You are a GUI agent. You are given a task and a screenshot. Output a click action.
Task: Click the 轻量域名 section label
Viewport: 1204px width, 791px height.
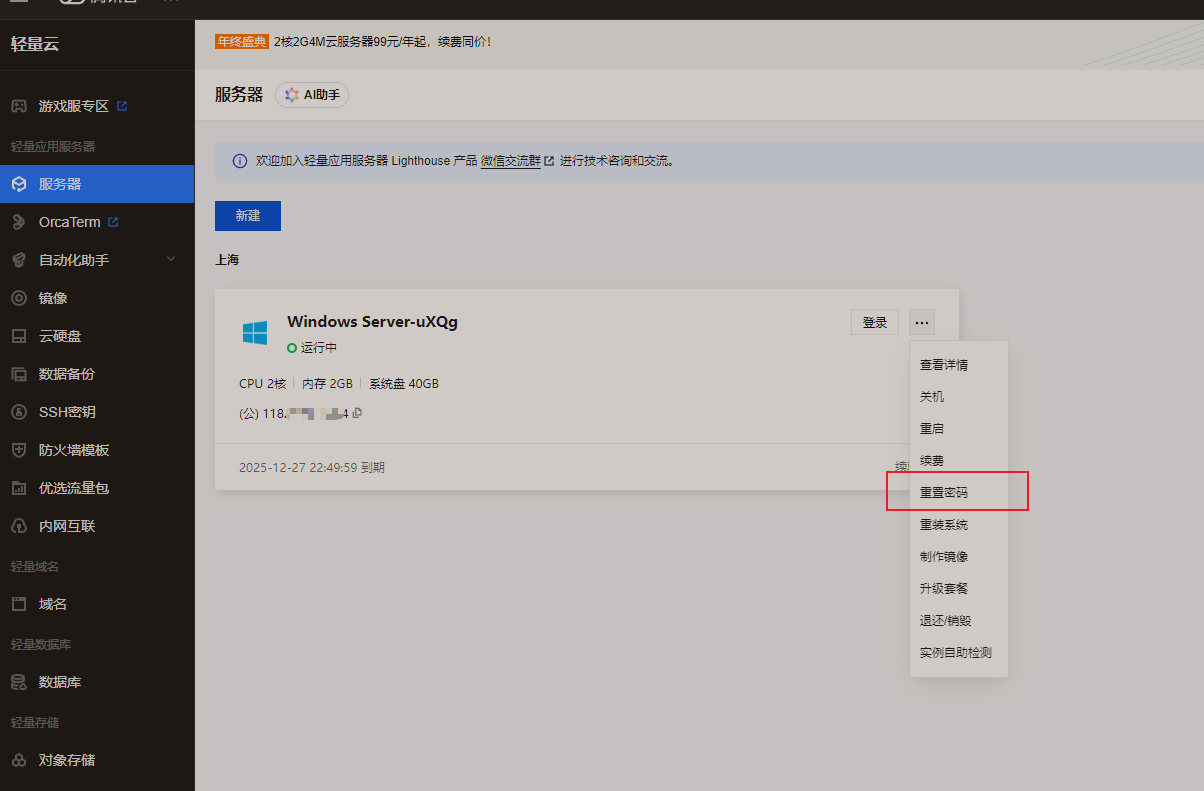click(35, 566)
